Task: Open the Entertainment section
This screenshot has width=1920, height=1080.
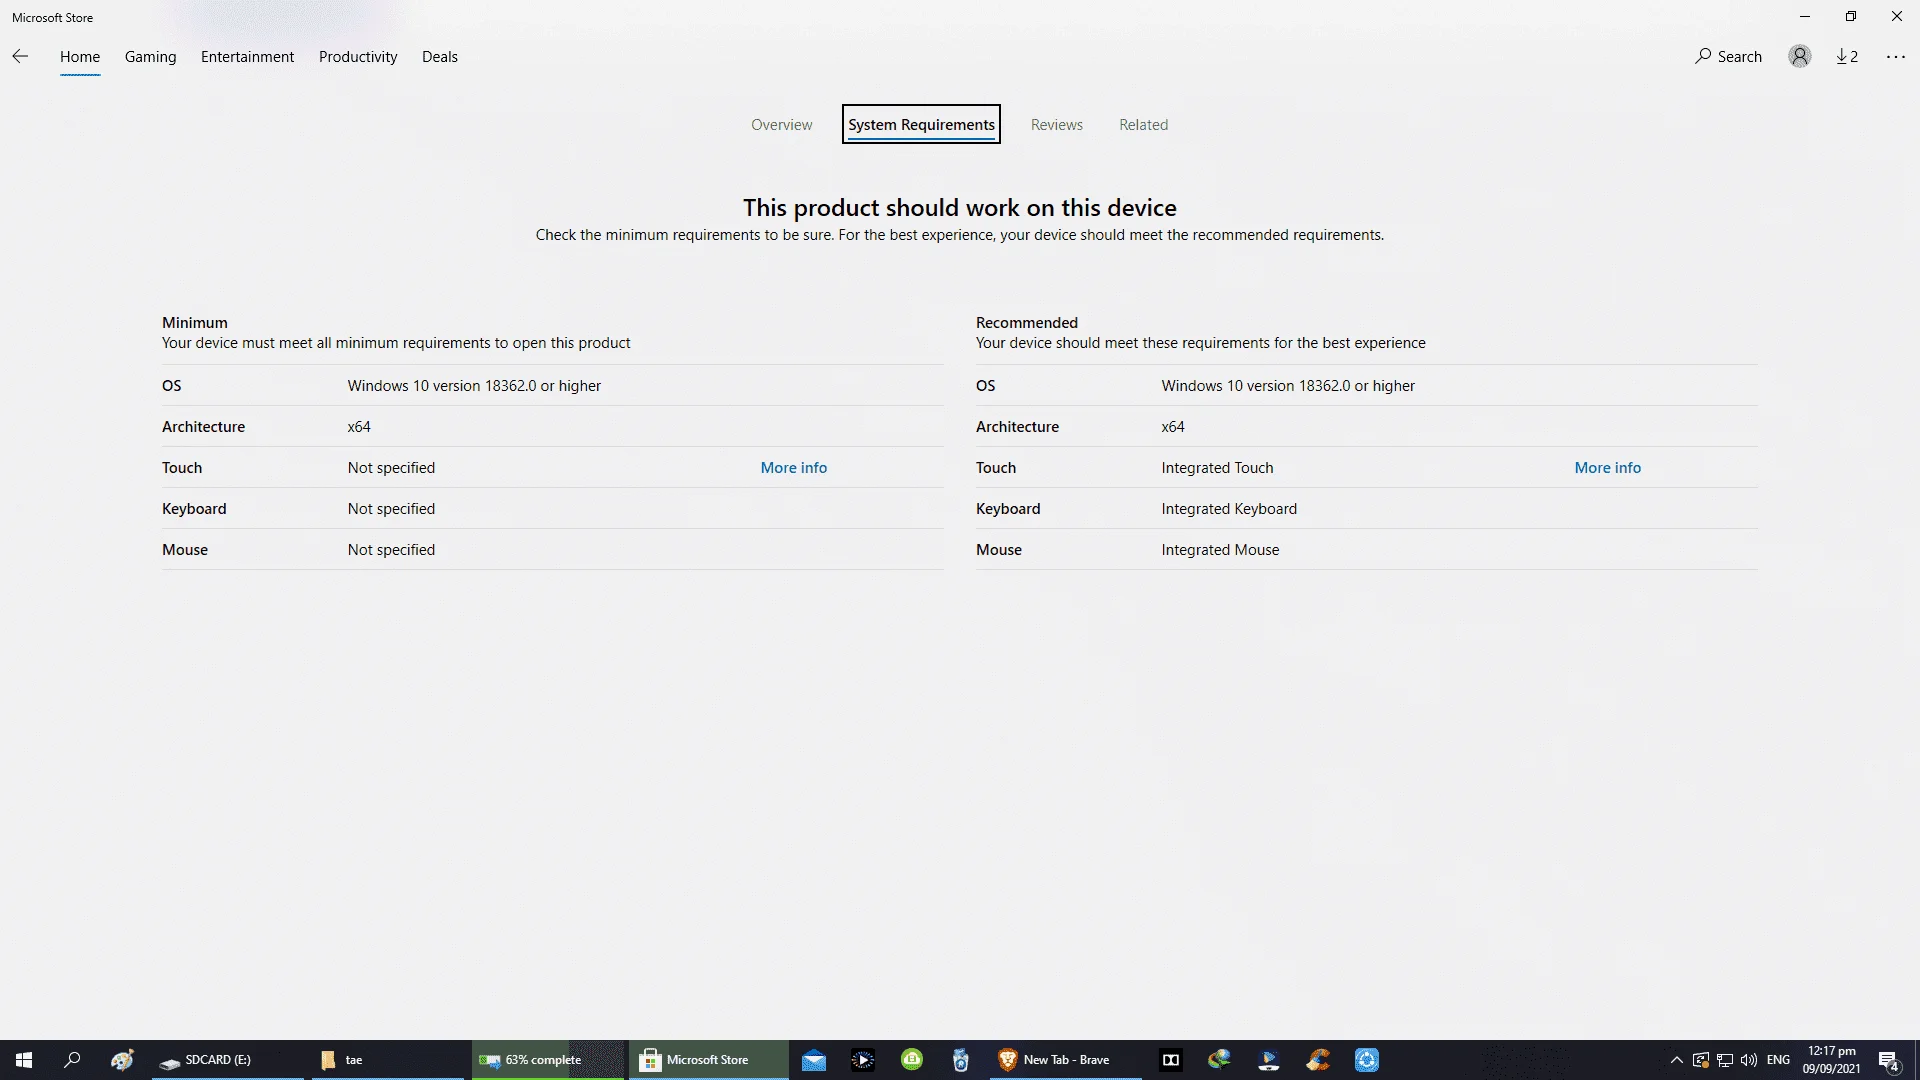Action: point(247,57)
